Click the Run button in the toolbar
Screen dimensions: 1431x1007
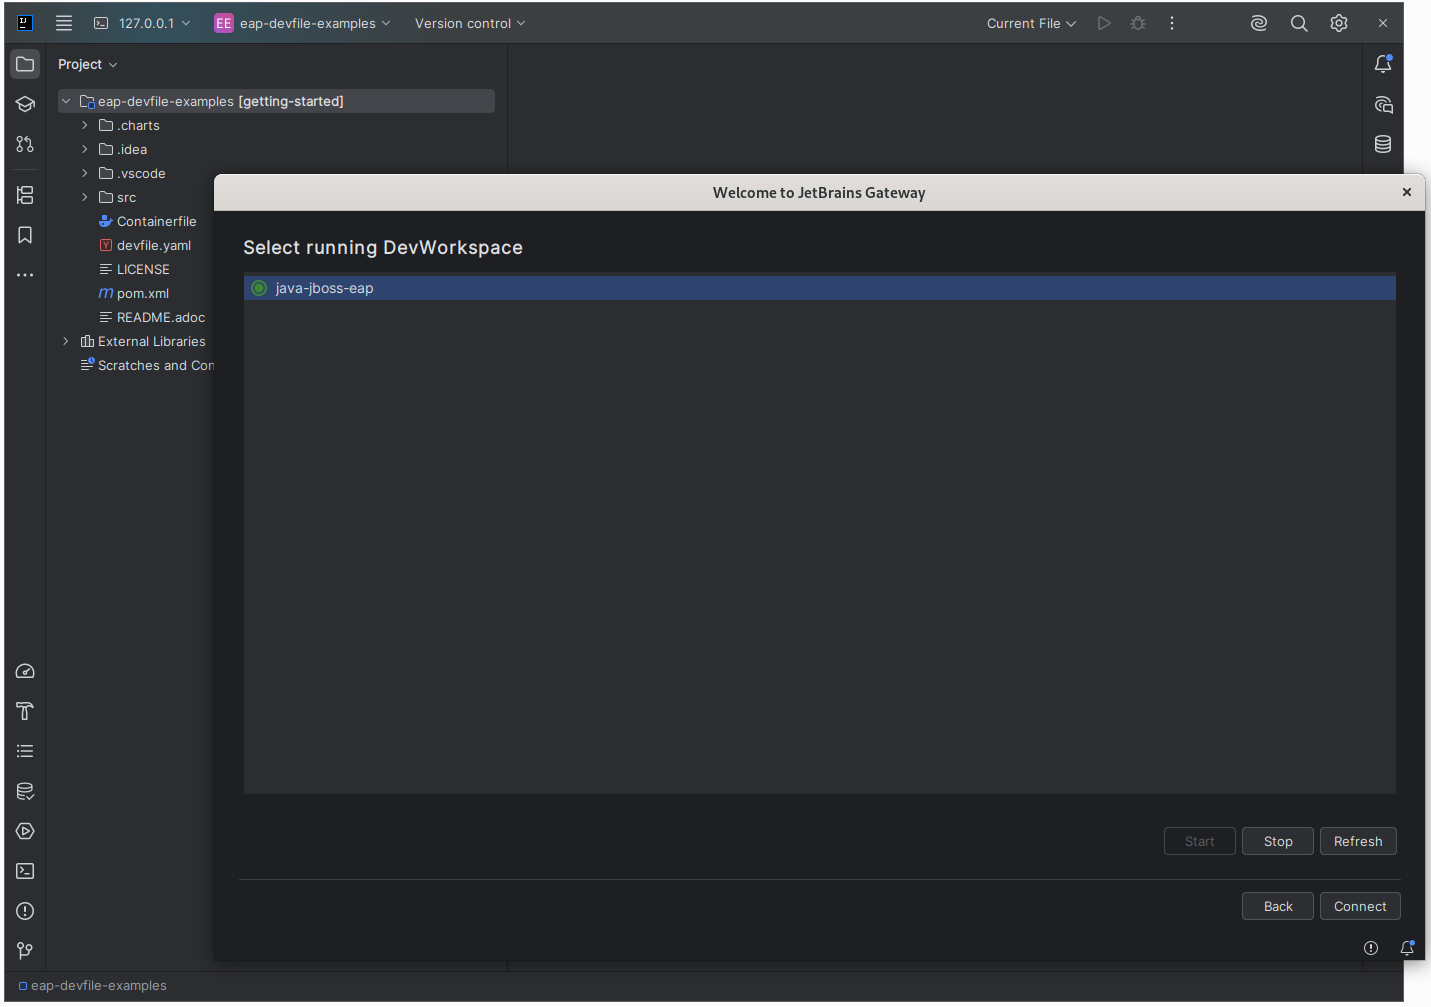(1104, 23)
